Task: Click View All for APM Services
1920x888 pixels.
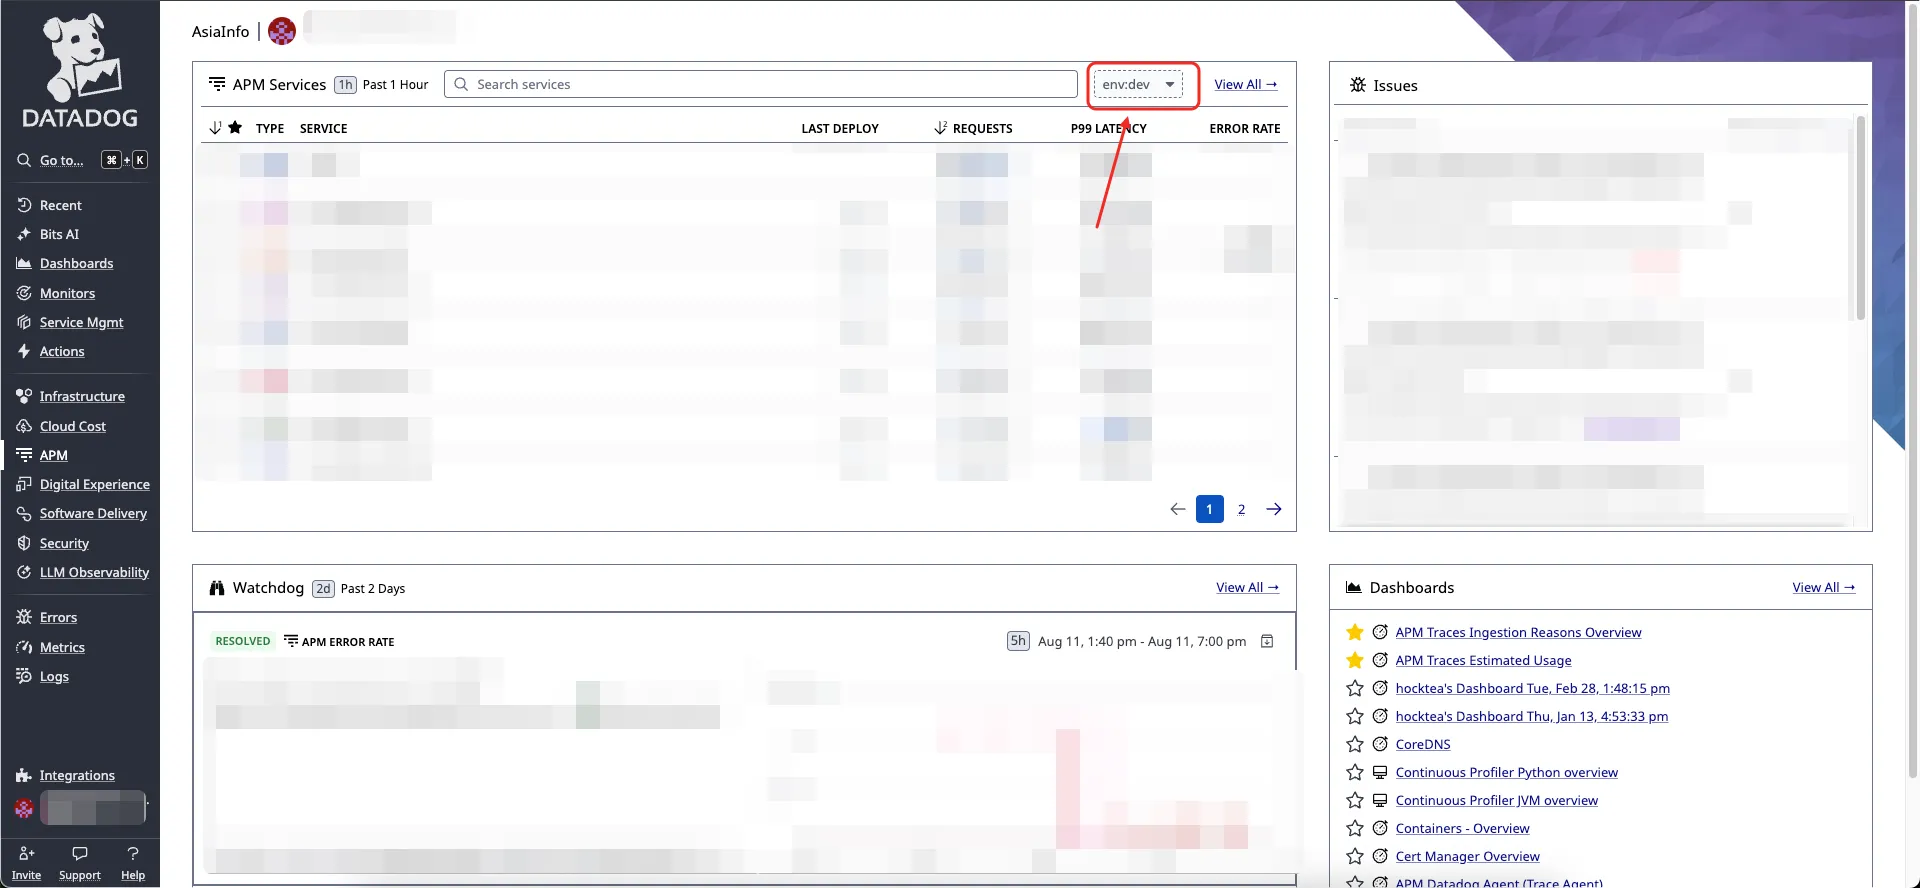Action: [x=1245, y=85]
